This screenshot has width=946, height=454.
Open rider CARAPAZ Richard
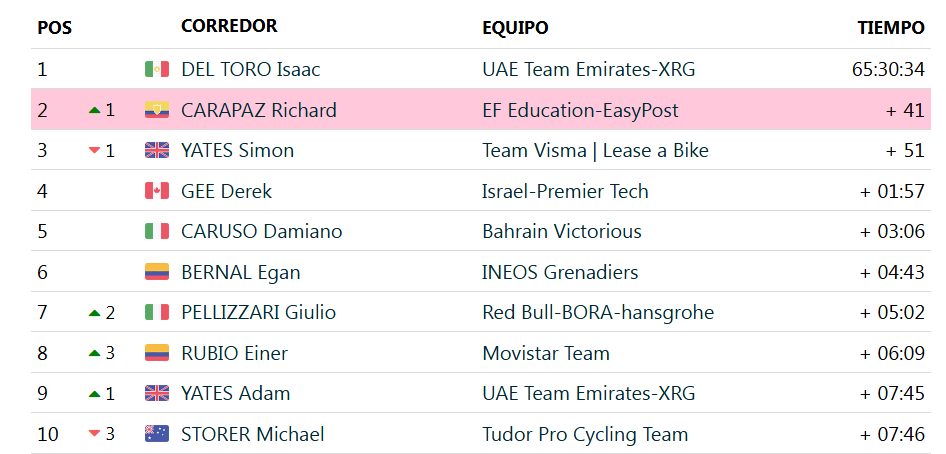click(259, 110)
